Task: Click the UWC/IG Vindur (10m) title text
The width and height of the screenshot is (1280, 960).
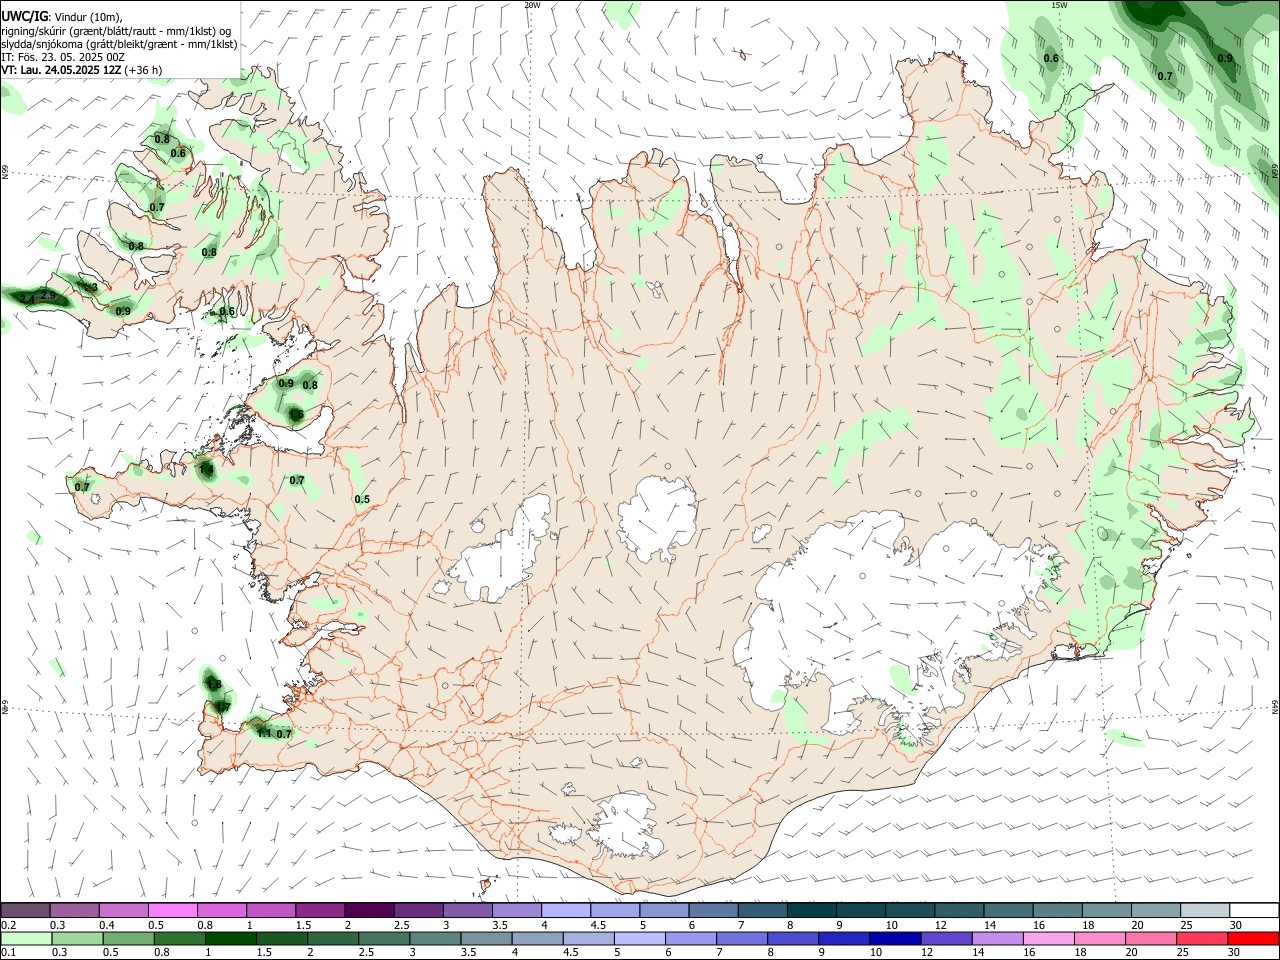Action: [x=62, y=16]
